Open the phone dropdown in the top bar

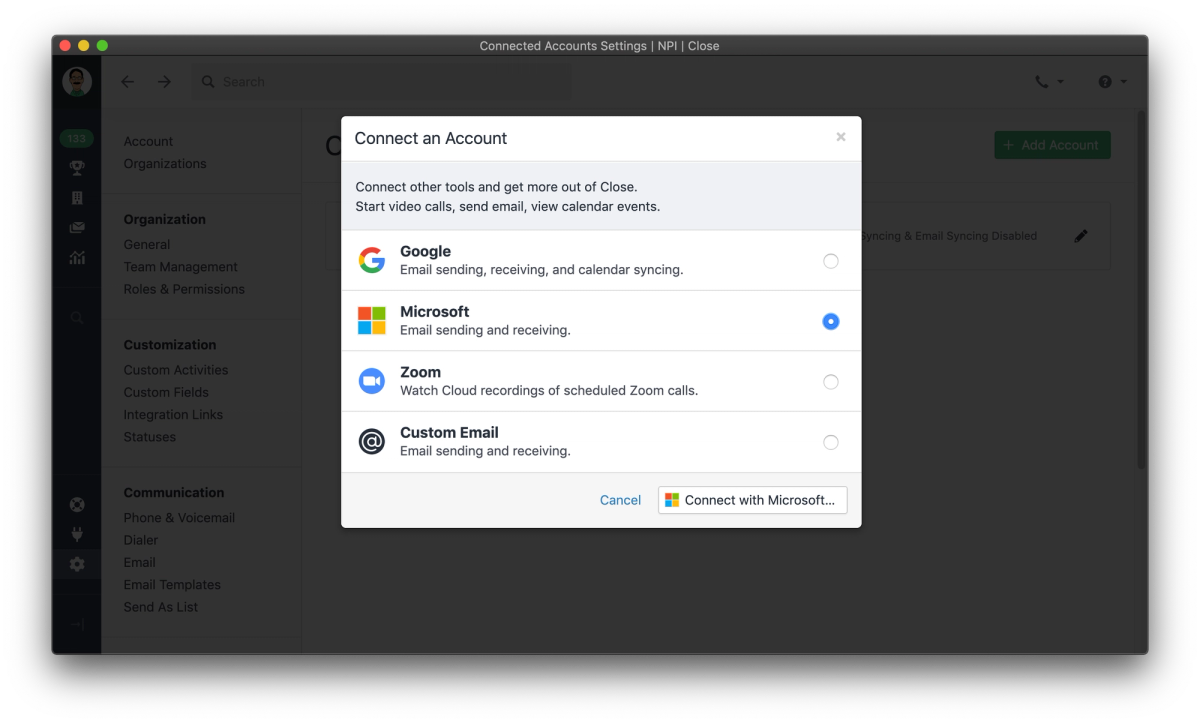1049,82
